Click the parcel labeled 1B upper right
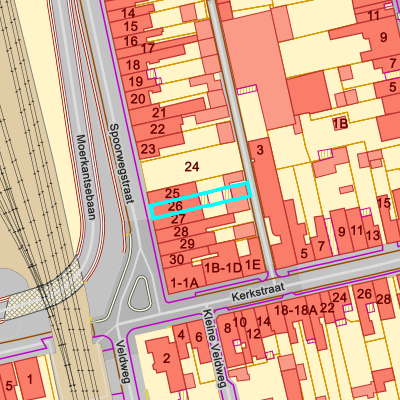The height and width of the screenshot is (400, 400). 340,124
